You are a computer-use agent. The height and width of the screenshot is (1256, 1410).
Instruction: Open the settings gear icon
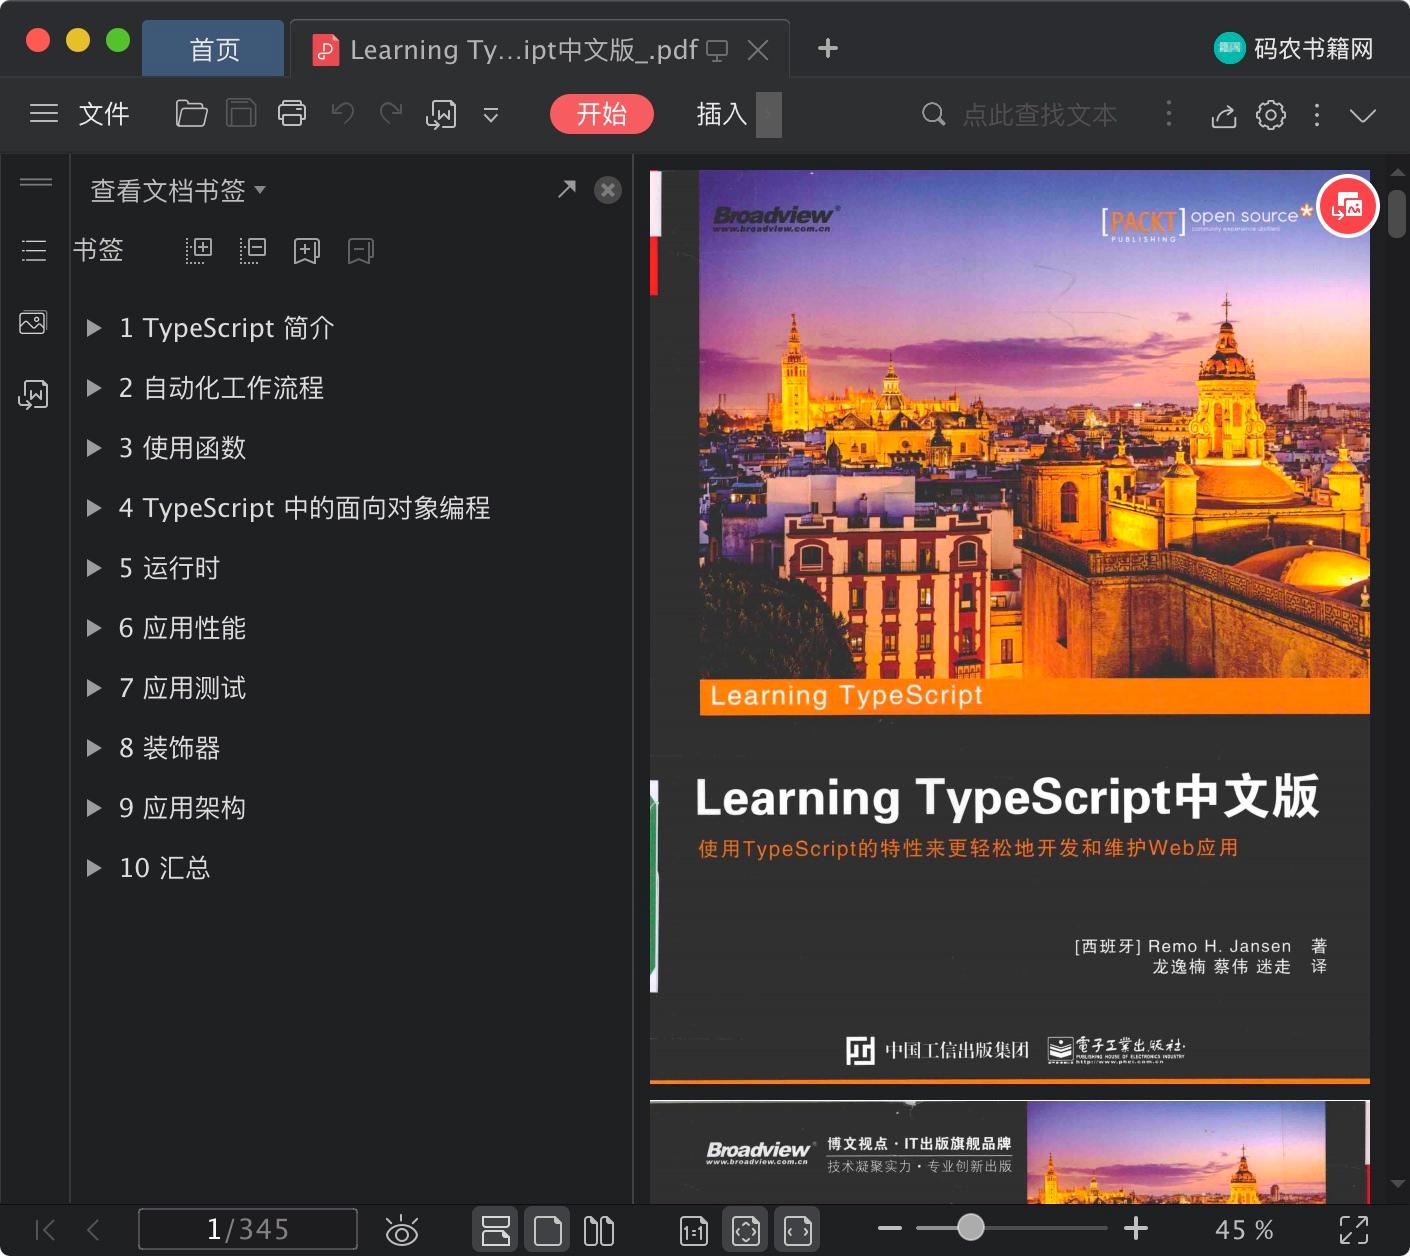(x=1271, y=115)
